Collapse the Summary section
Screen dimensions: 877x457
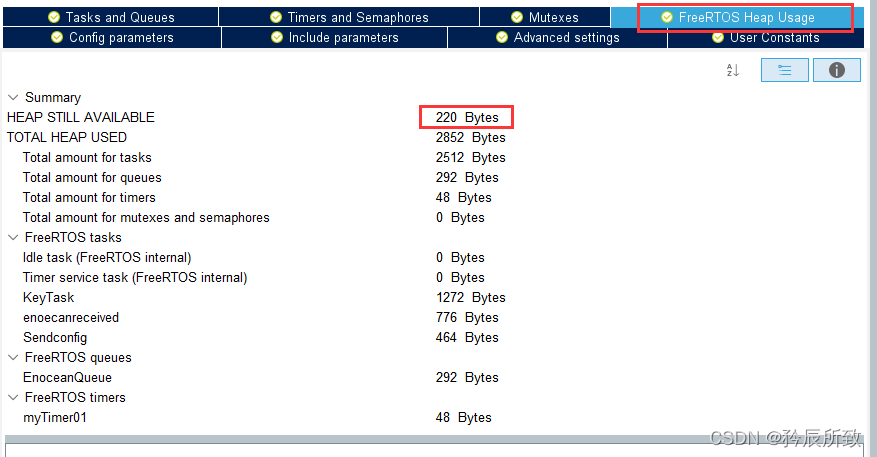pos(13,97)
